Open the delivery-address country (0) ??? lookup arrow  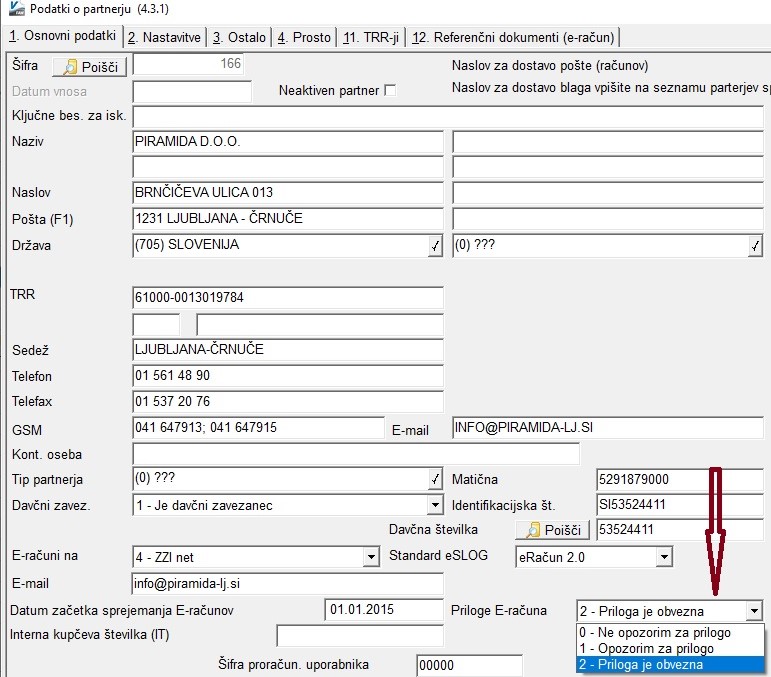coord(755,246)
